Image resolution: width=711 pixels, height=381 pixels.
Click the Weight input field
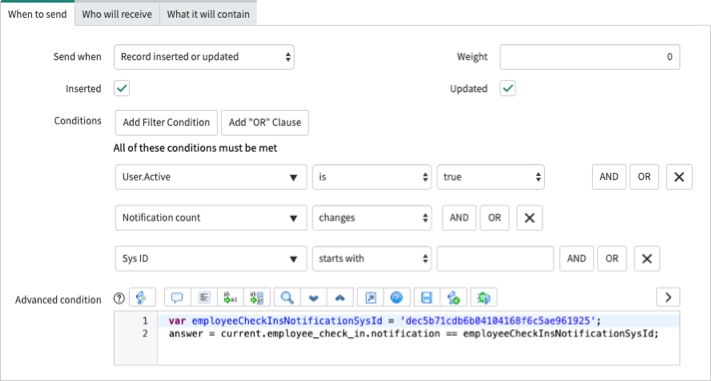[589, 57]
